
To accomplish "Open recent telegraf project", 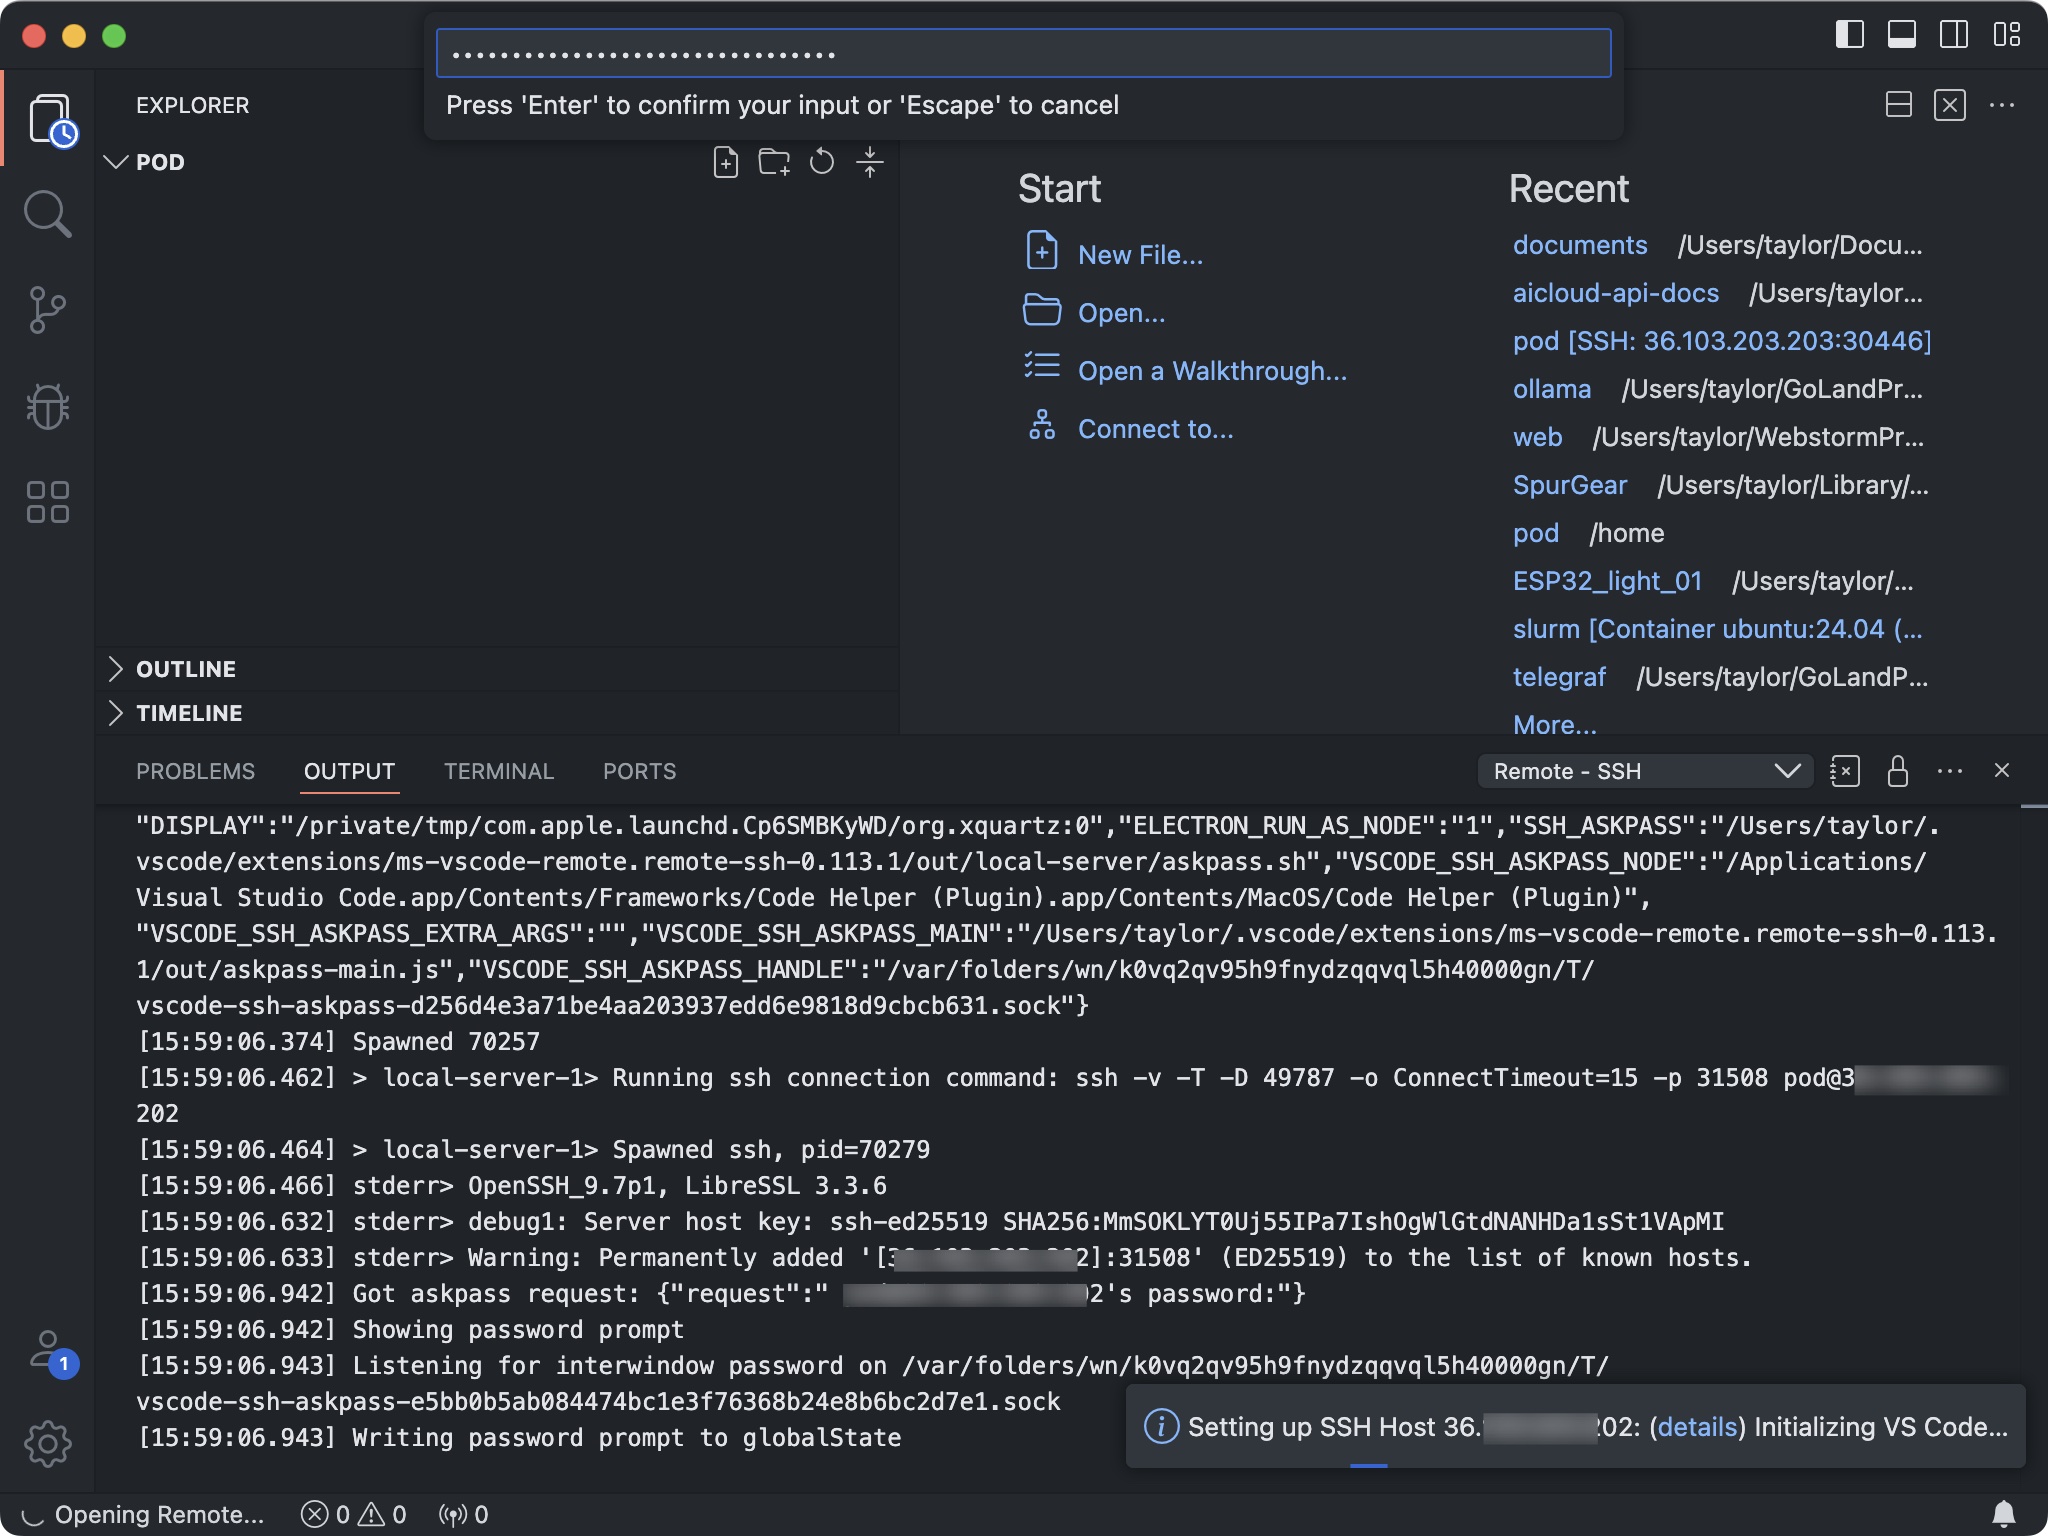I will point(1559,677).
